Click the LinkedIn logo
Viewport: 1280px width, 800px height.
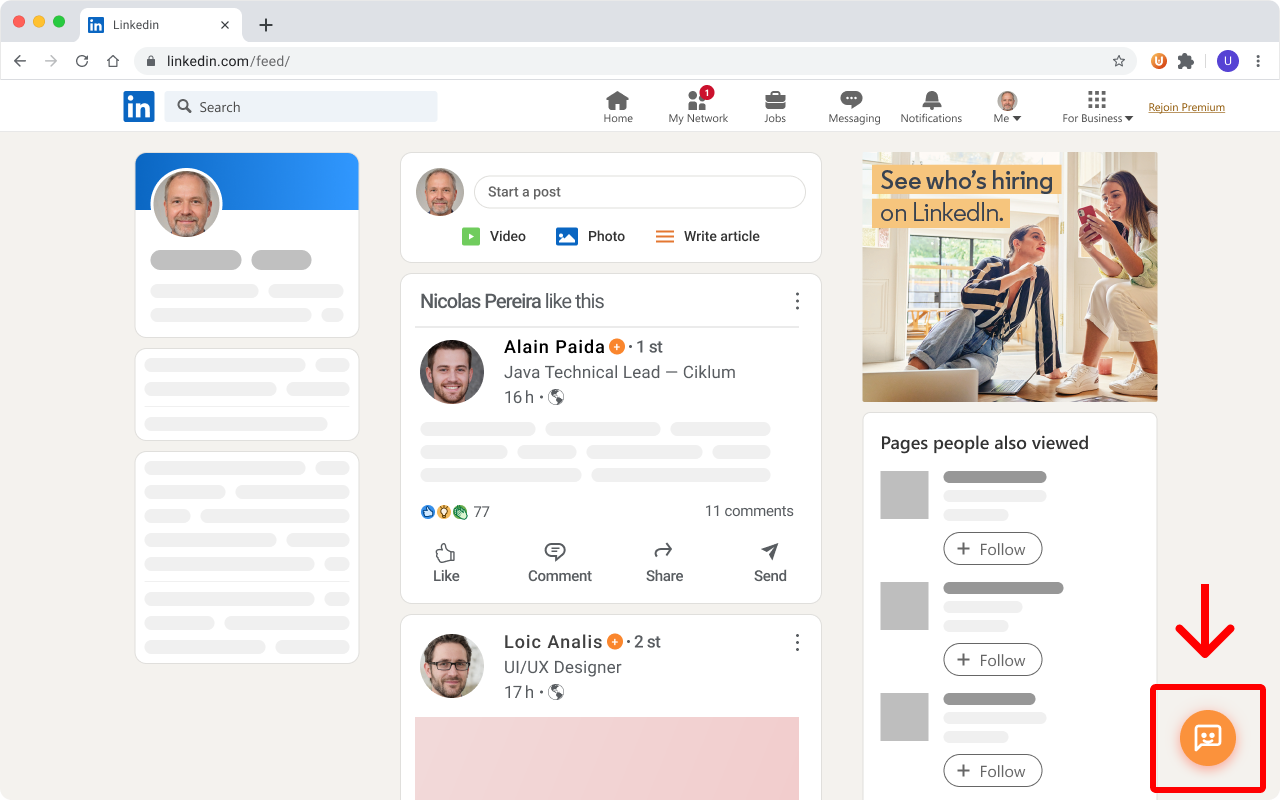(x=139, y=107)
